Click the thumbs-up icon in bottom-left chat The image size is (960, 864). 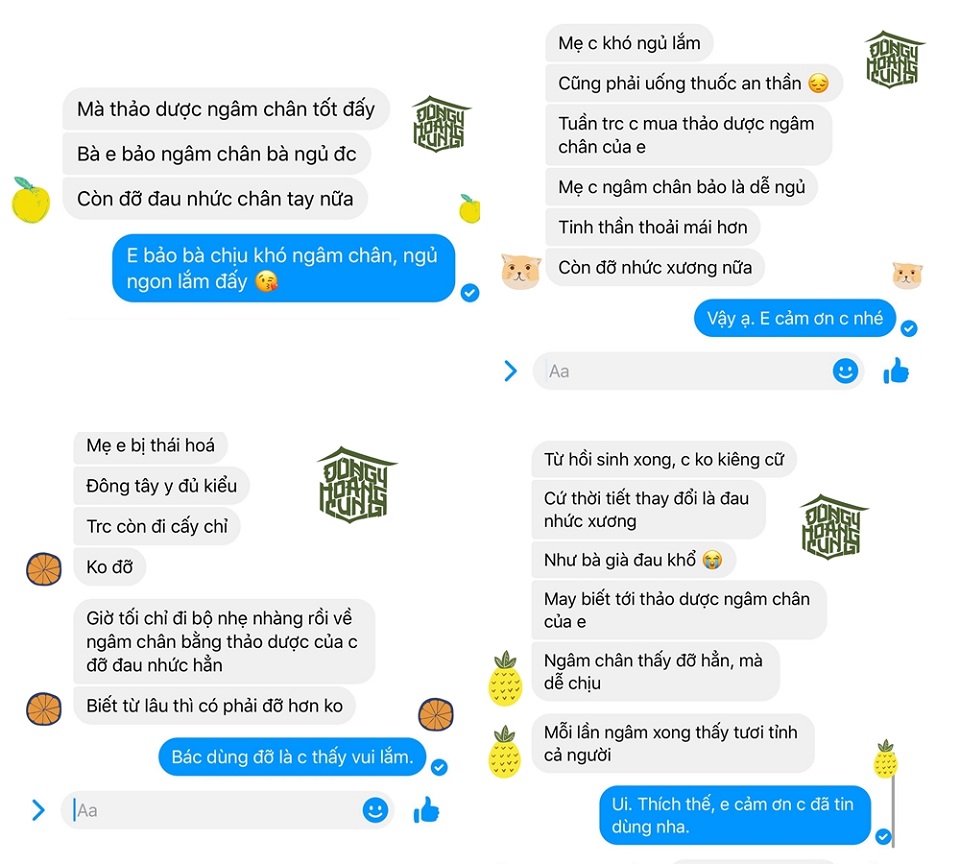pyautogui.click(x=427, y=810)
